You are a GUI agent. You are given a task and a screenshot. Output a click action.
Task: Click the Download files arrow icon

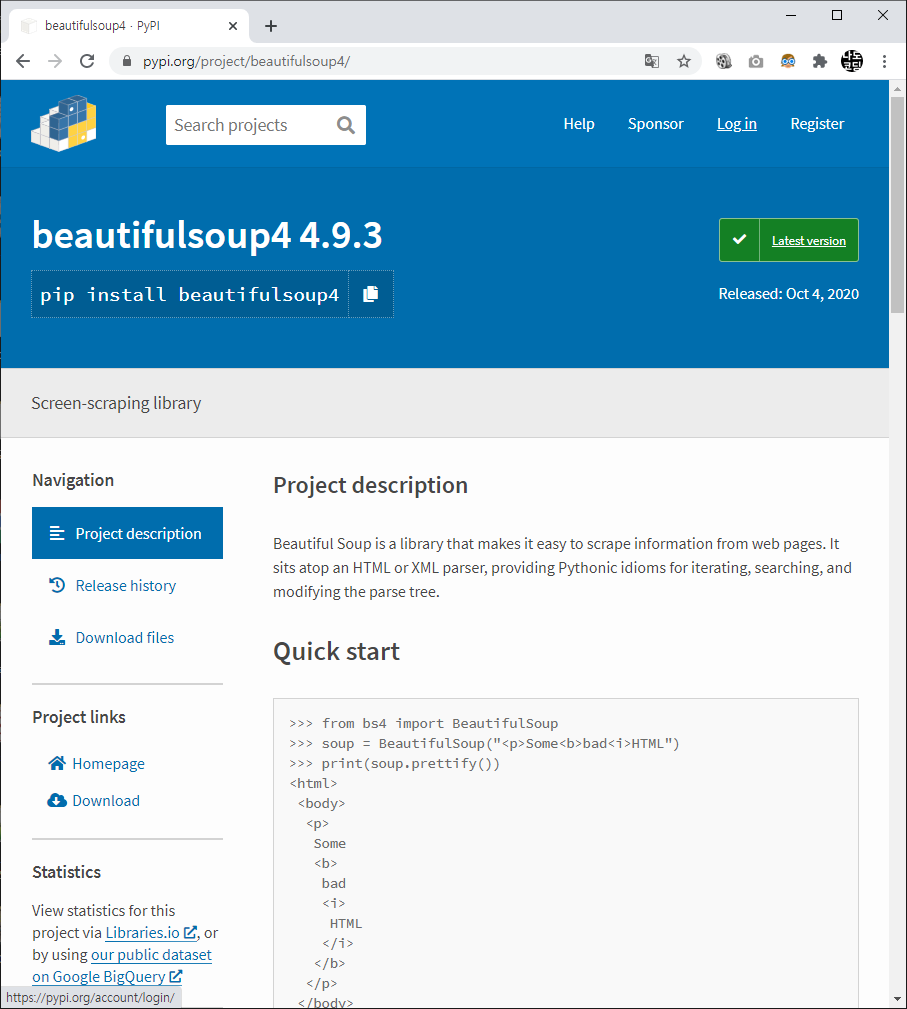(x=57, y=637)
